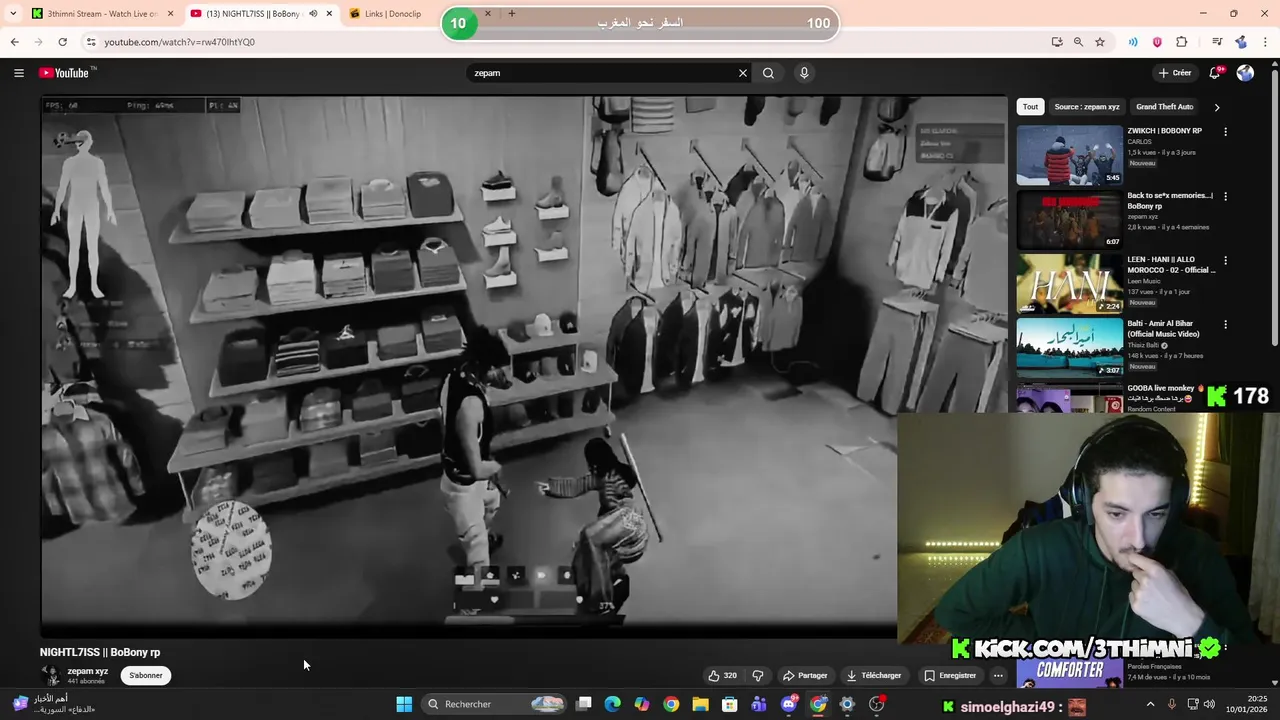Viewport: 1280px width, 720px height.
Task: Open the ZWIKCH BOBONY RP video thumbnail
Action: 1070,155
